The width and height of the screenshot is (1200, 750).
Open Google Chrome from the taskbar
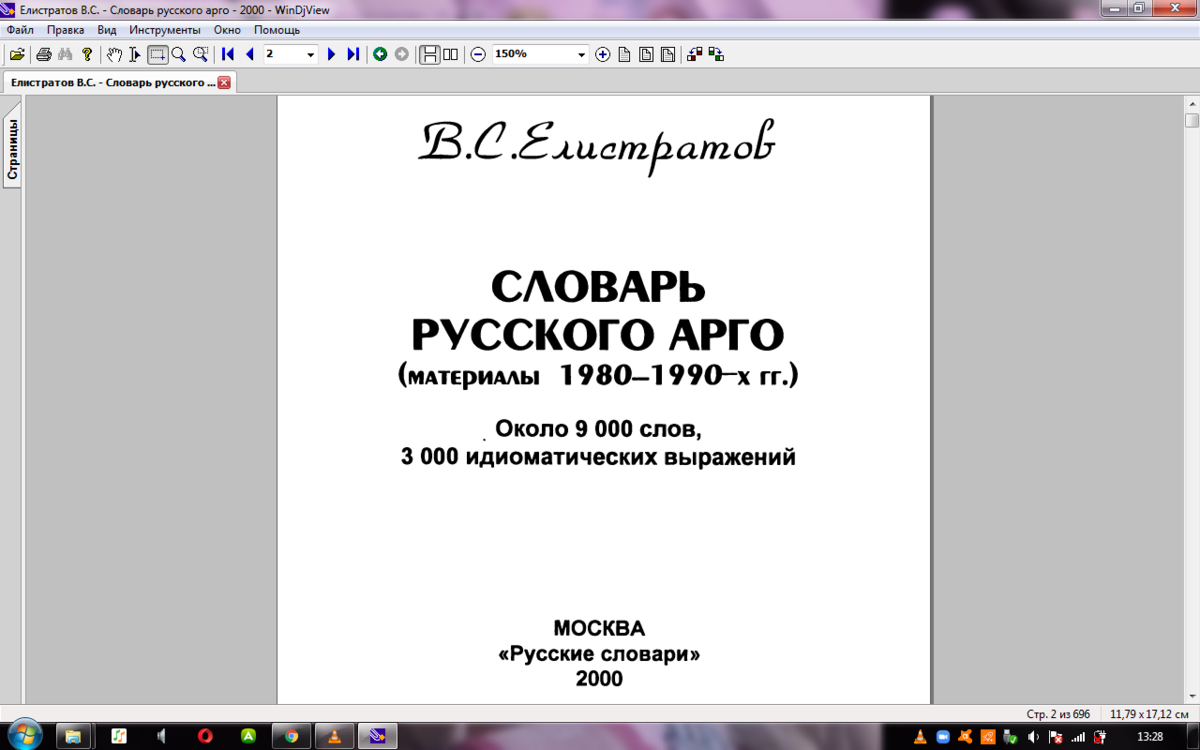click(x=291, y=736)
